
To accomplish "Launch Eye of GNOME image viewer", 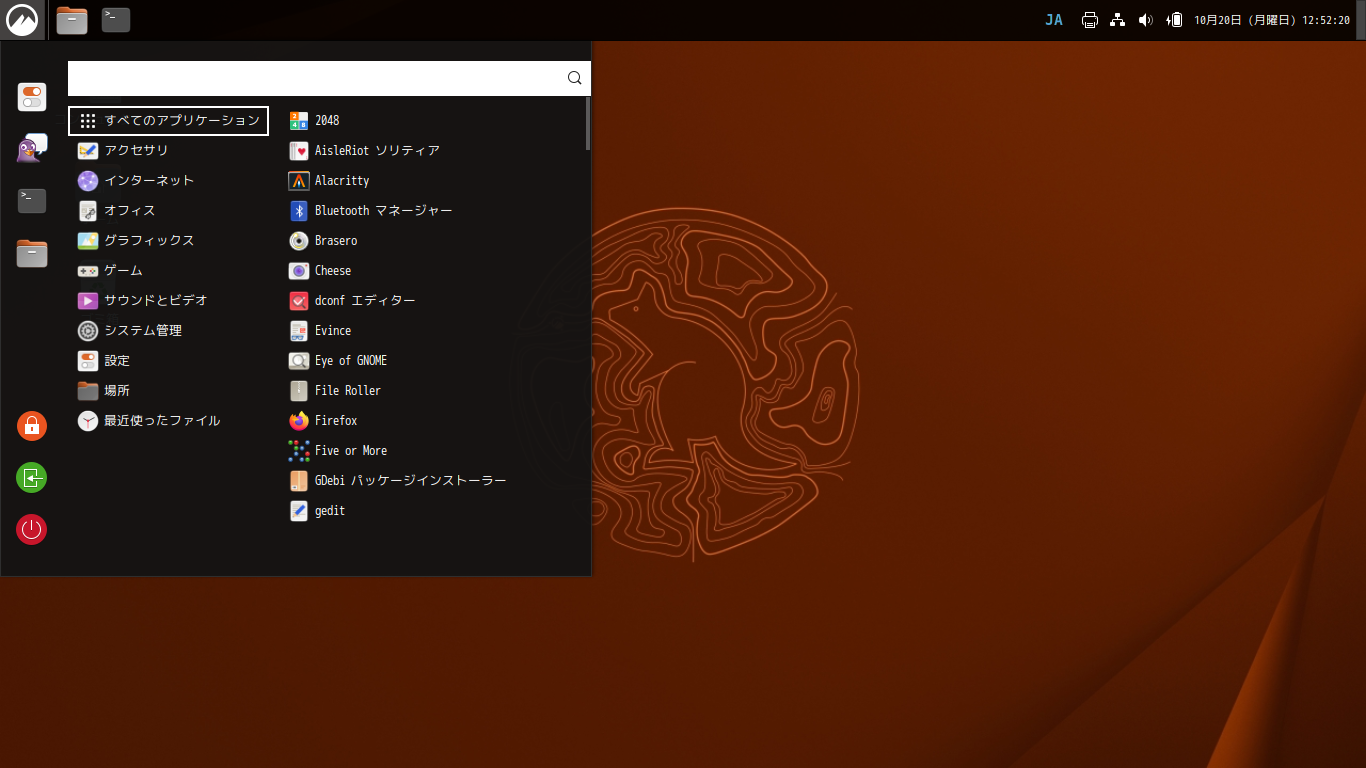I will point(351,360).
